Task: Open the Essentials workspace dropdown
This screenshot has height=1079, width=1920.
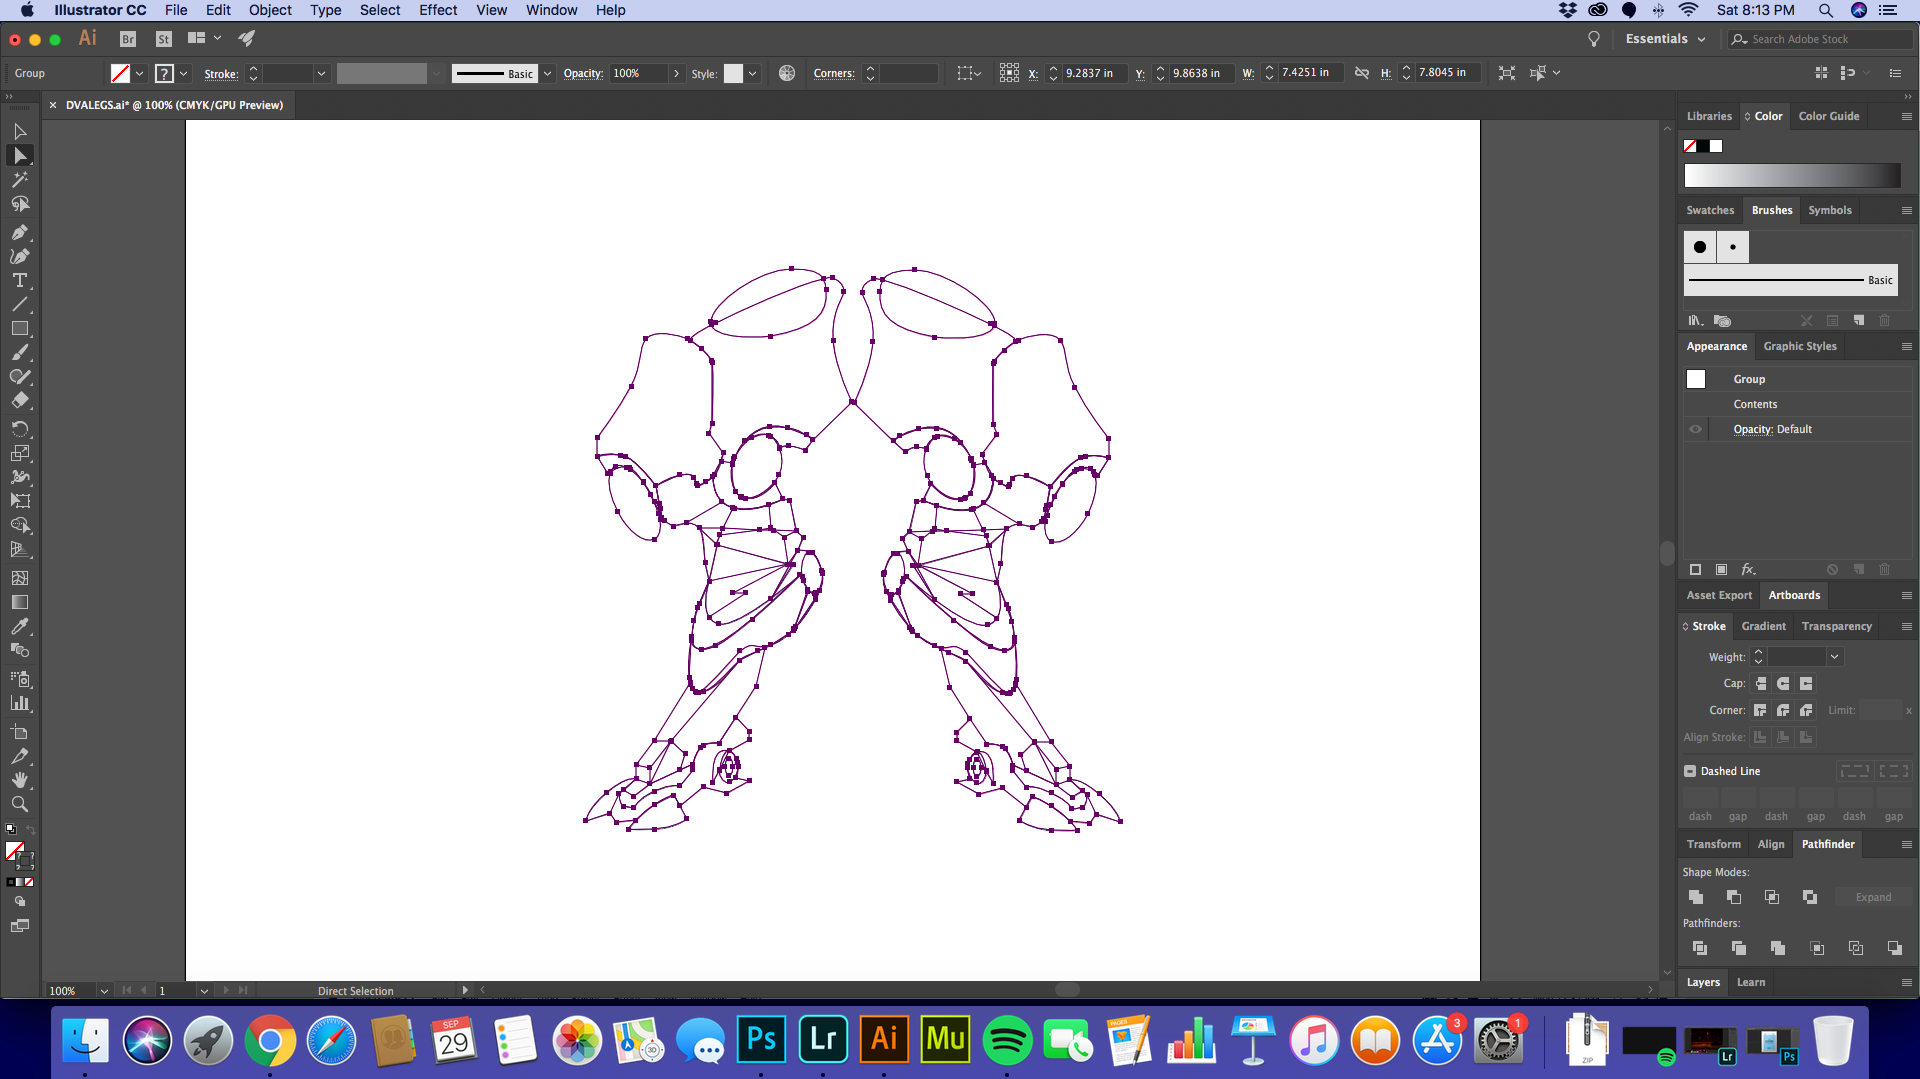Action: tap(1665, 39)
